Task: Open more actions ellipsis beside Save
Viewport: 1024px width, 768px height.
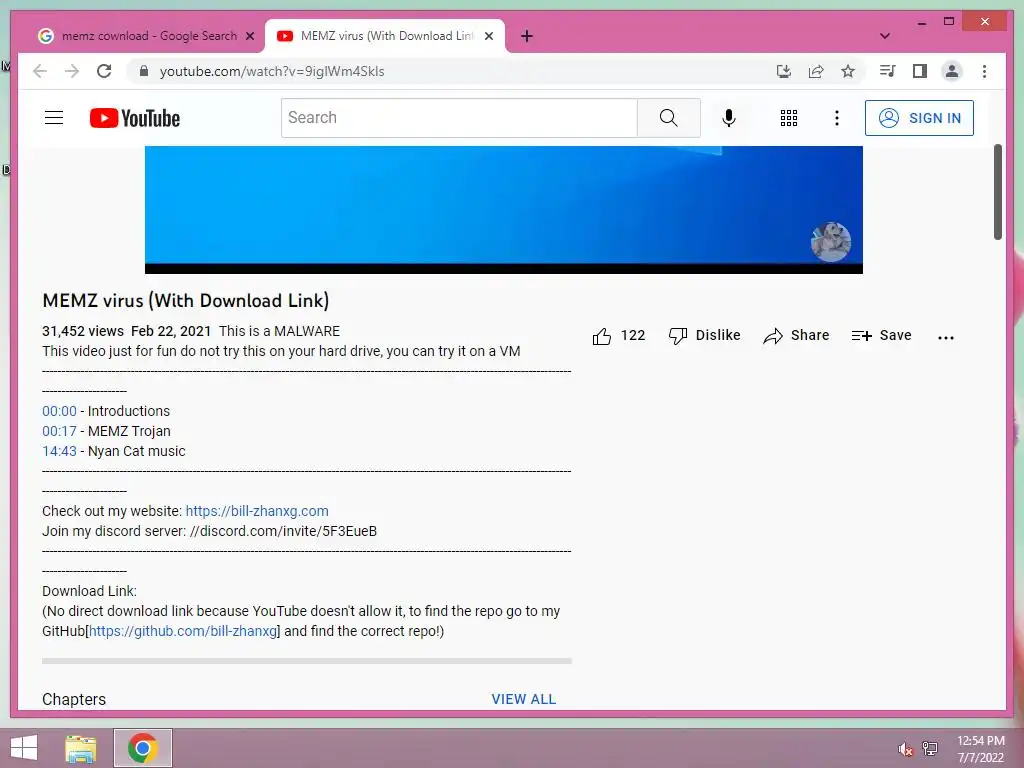Action: coord(946,337)
